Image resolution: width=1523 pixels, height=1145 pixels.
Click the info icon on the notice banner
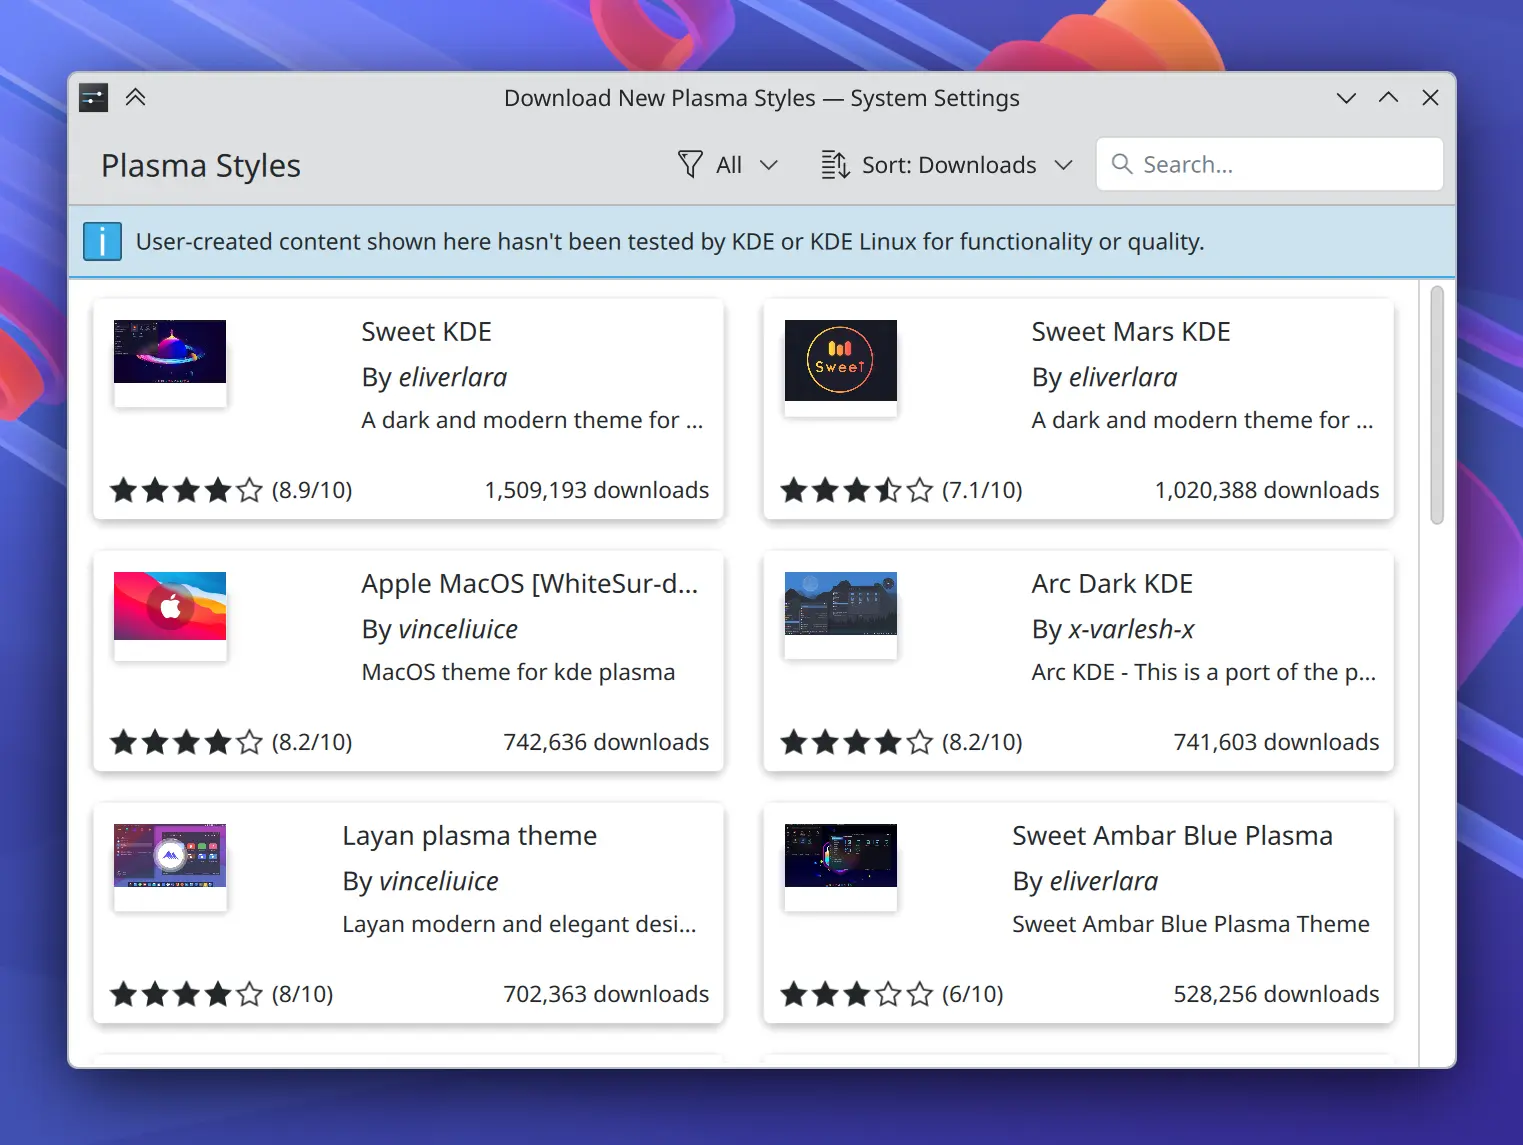pyautogui.click(x=101, y=241)
